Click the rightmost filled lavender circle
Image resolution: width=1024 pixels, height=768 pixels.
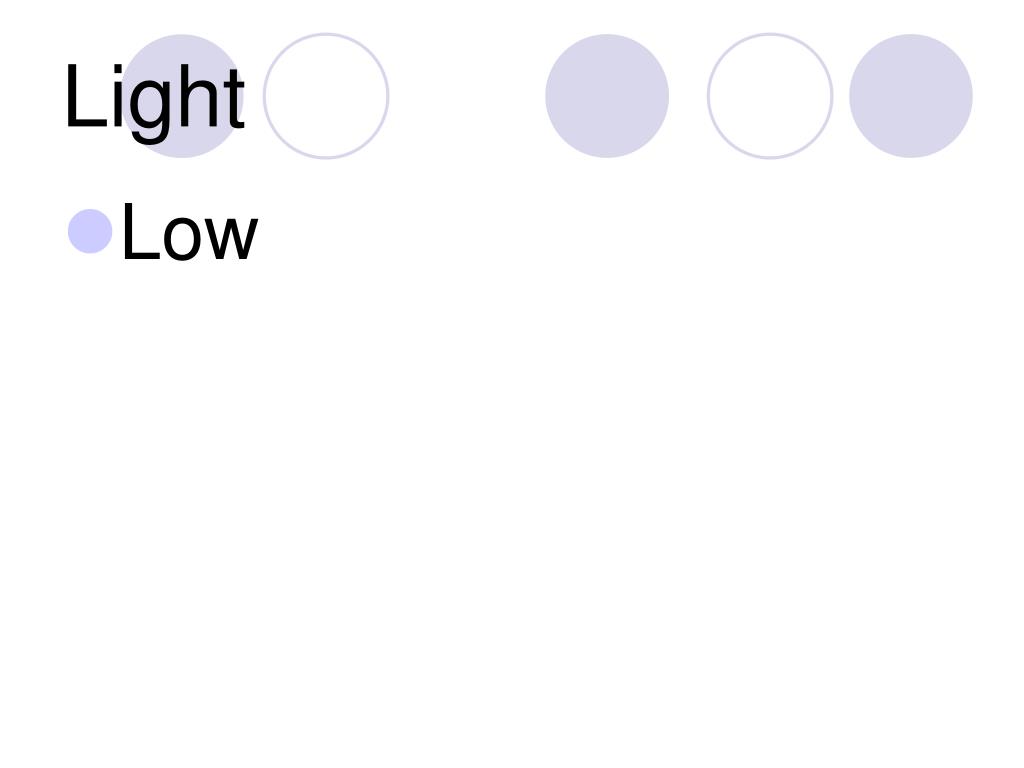(911, 96)
